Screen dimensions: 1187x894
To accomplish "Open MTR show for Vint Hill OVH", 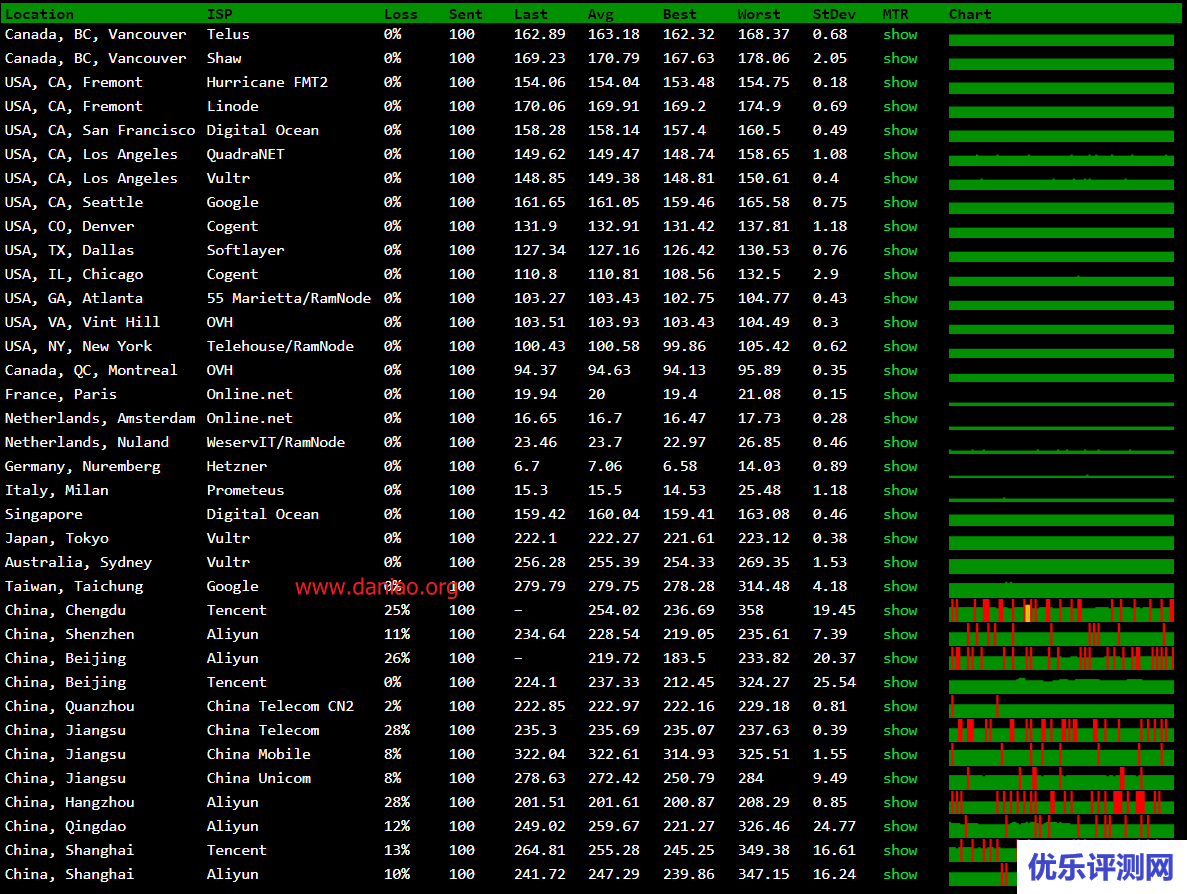I will (900, 322).
